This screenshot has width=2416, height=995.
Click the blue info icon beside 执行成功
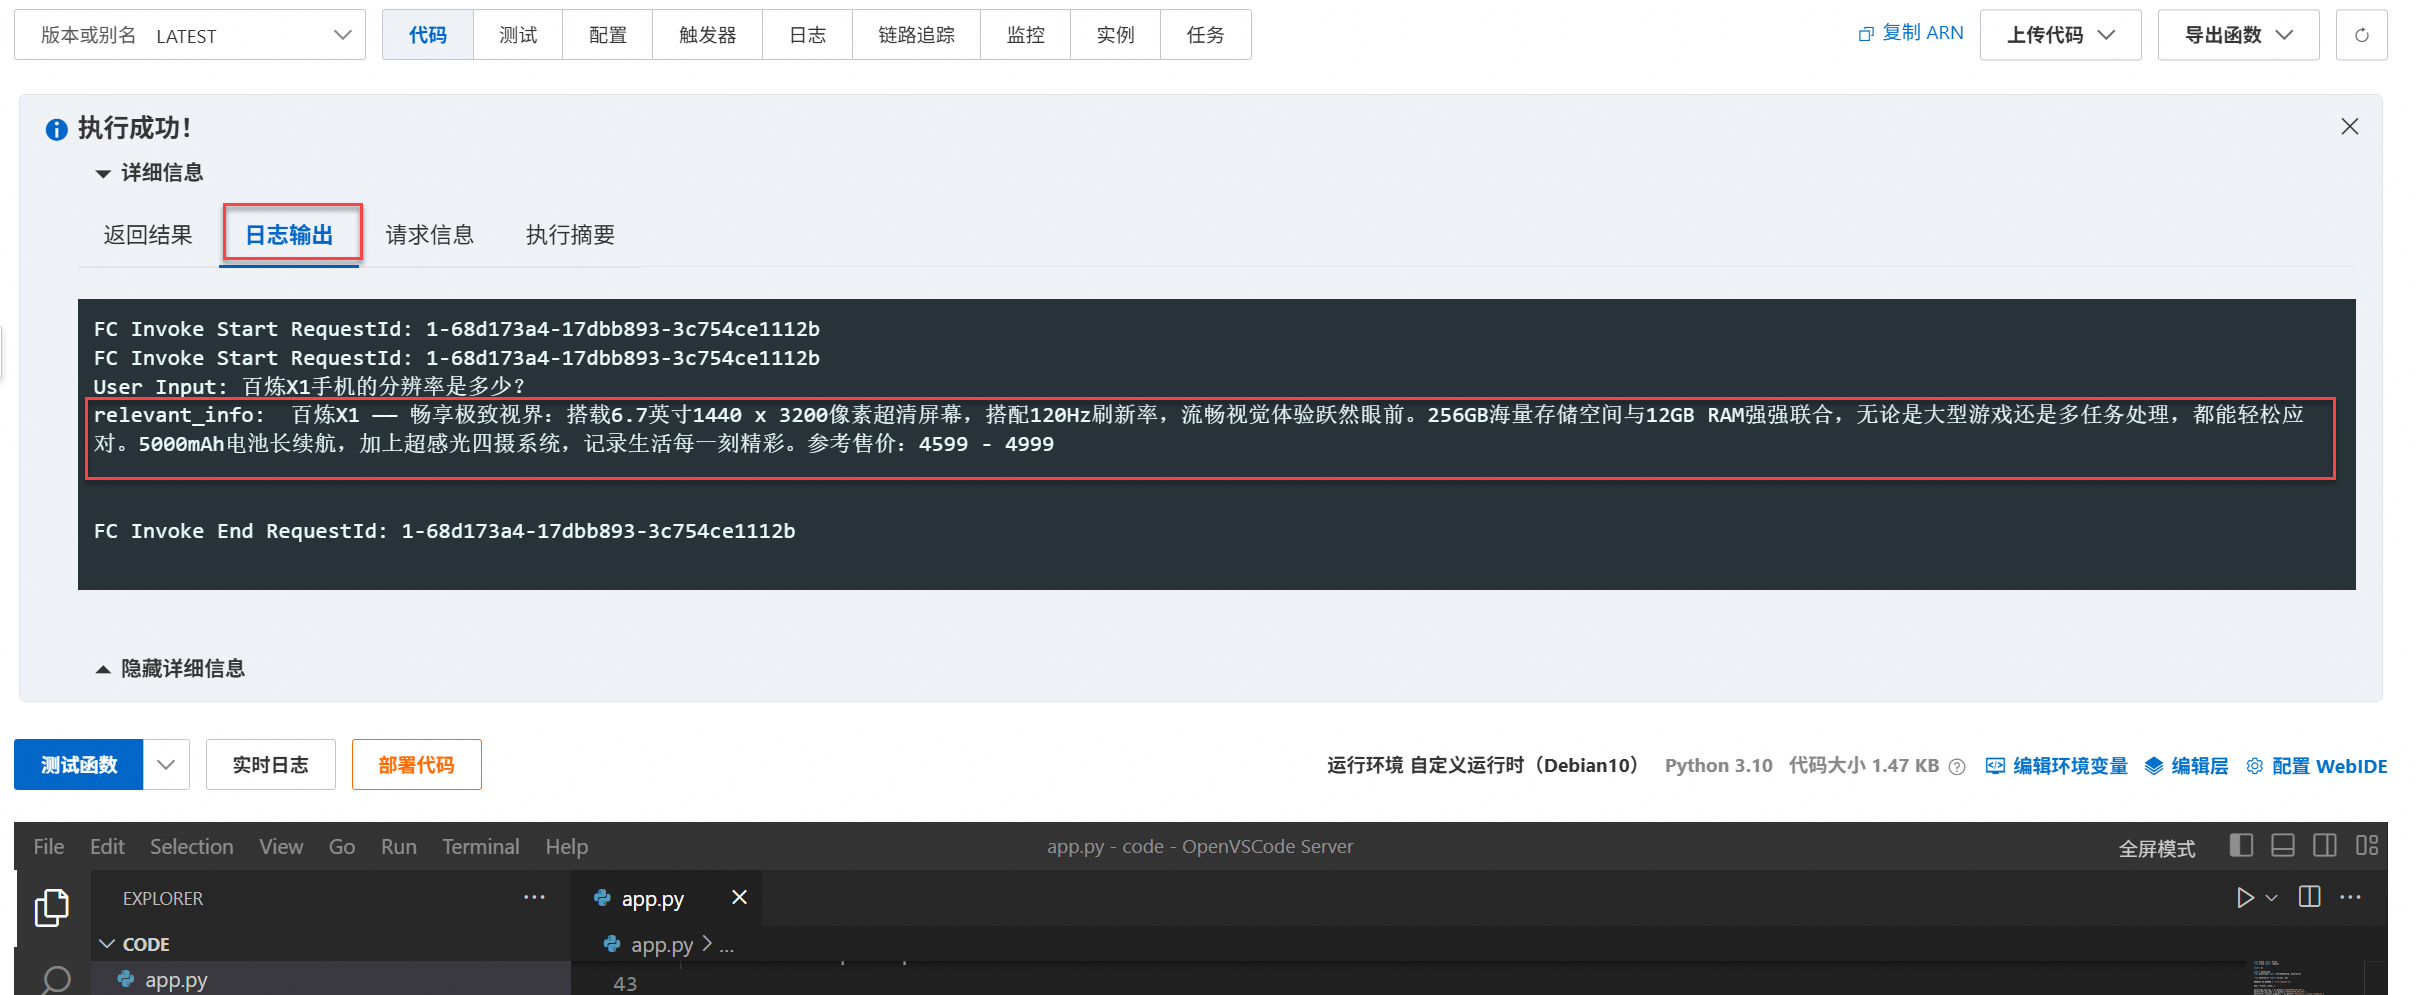tap(57, 129)
